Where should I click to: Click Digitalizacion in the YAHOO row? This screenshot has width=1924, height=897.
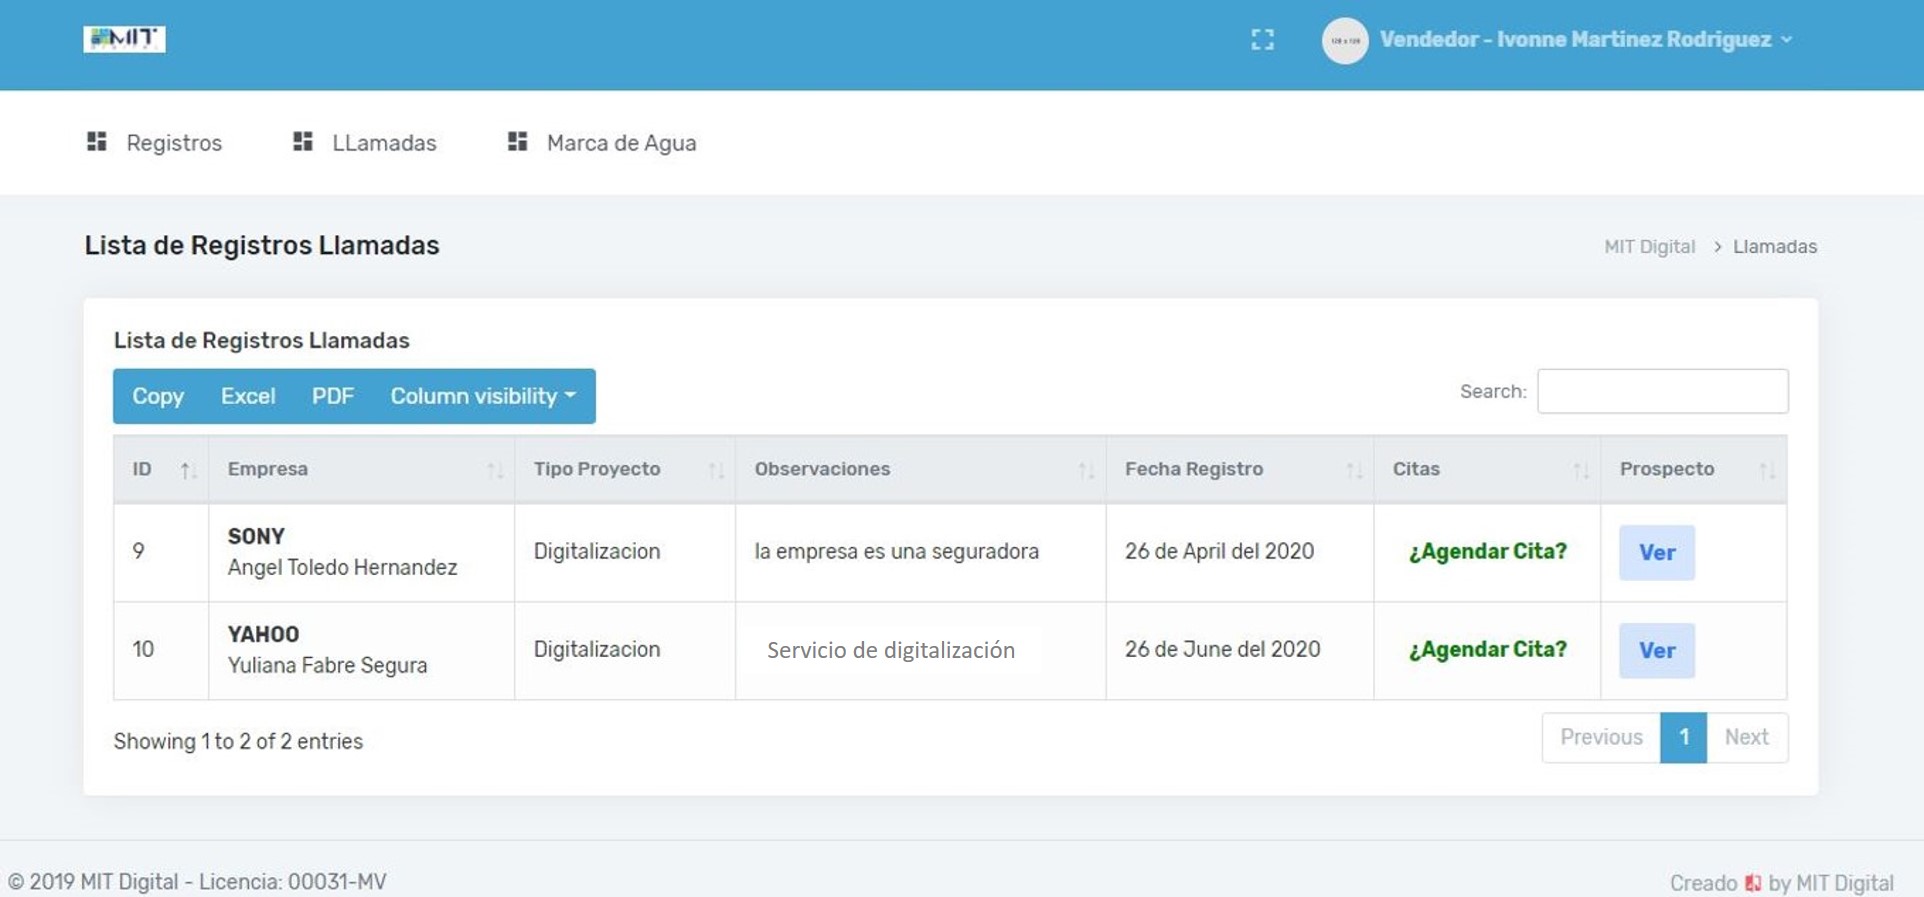596,649
